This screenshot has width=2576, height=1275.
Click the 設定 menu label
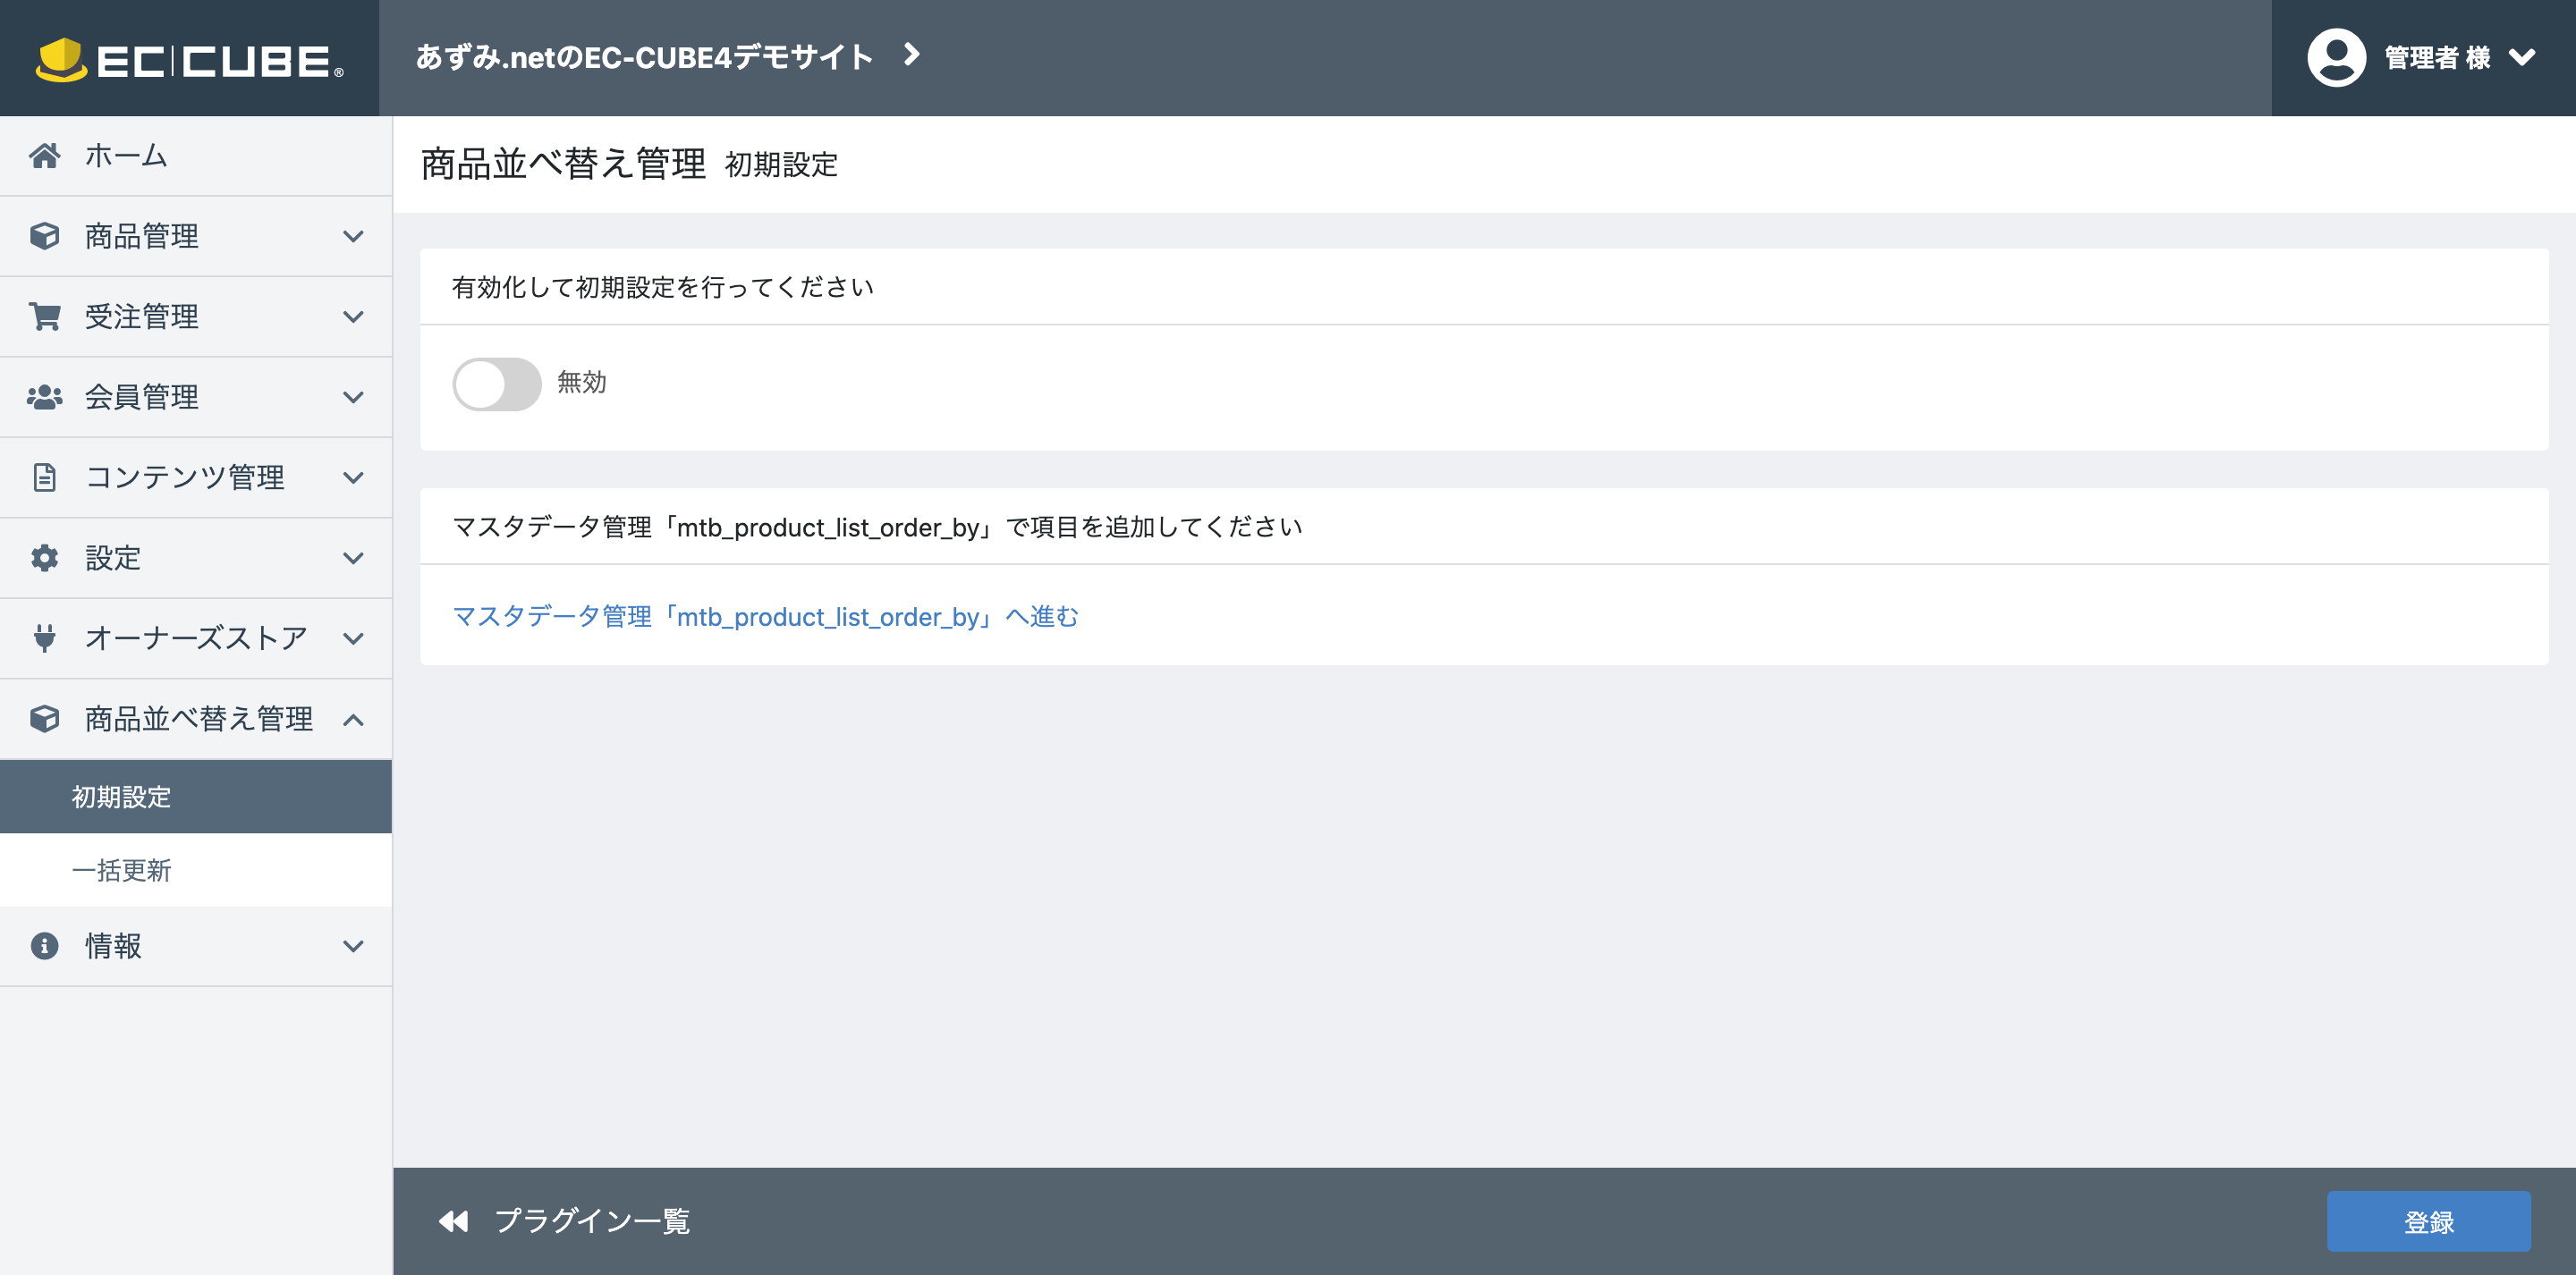pyautogui.click(x=113, y=558)
